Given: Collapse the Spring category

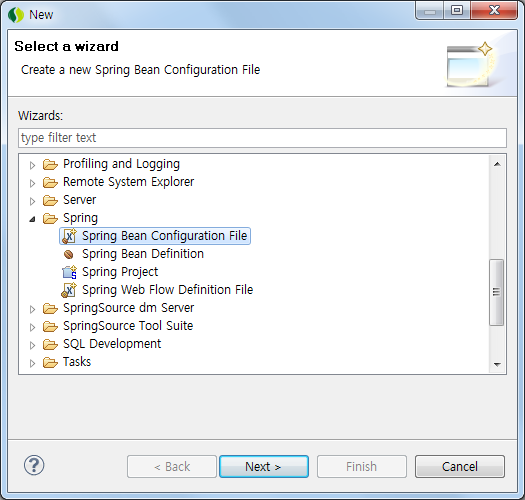Looking at the screenshot, I should (x=32, y=219).
